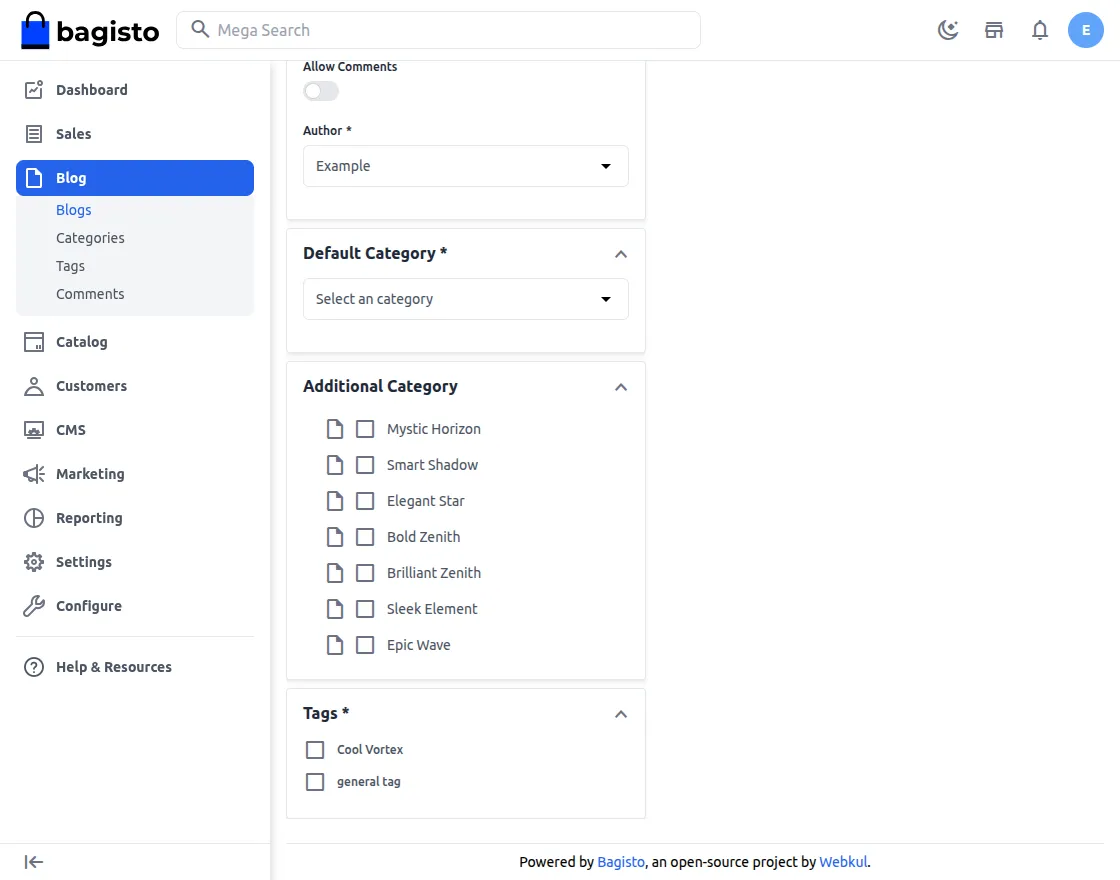
Task: Click the Dashboard chart icon
Action: [34, 89]
